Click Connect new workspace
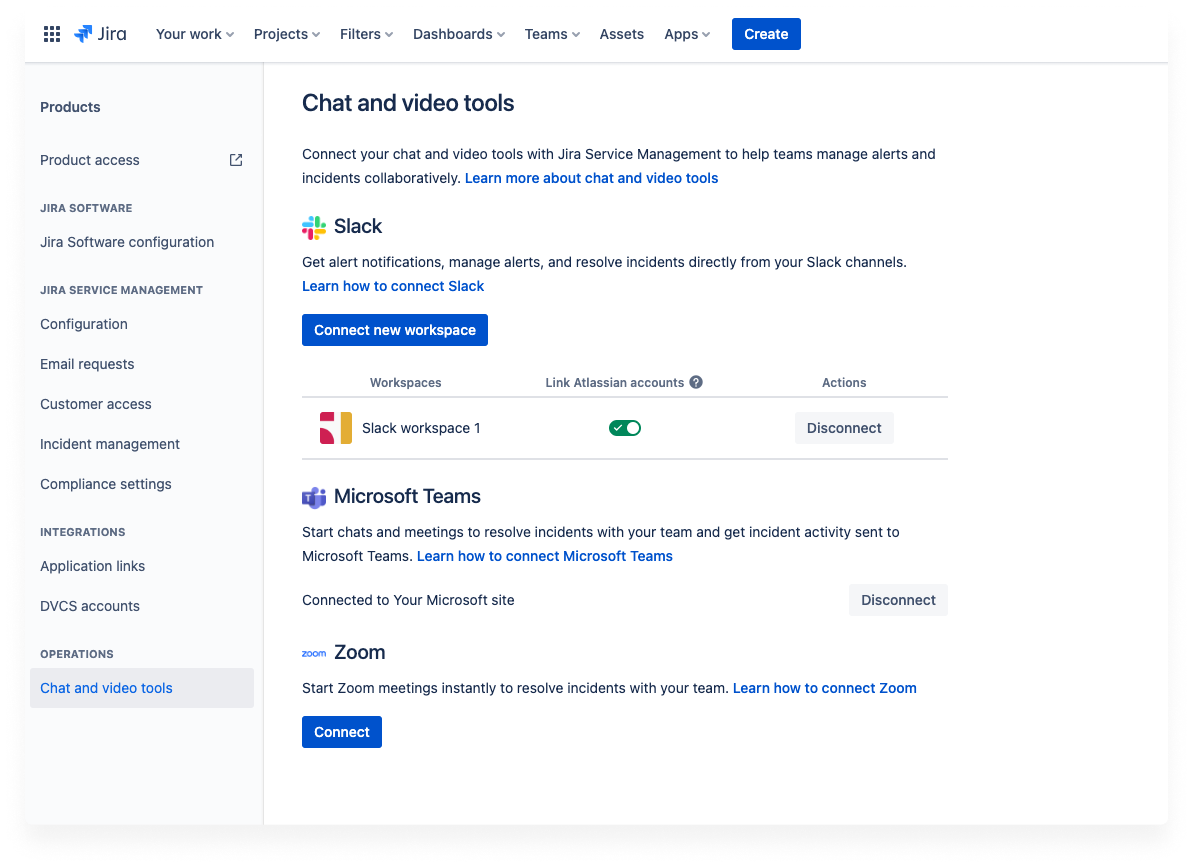The height and width of the screenshot is (868, 1193). 394,329
